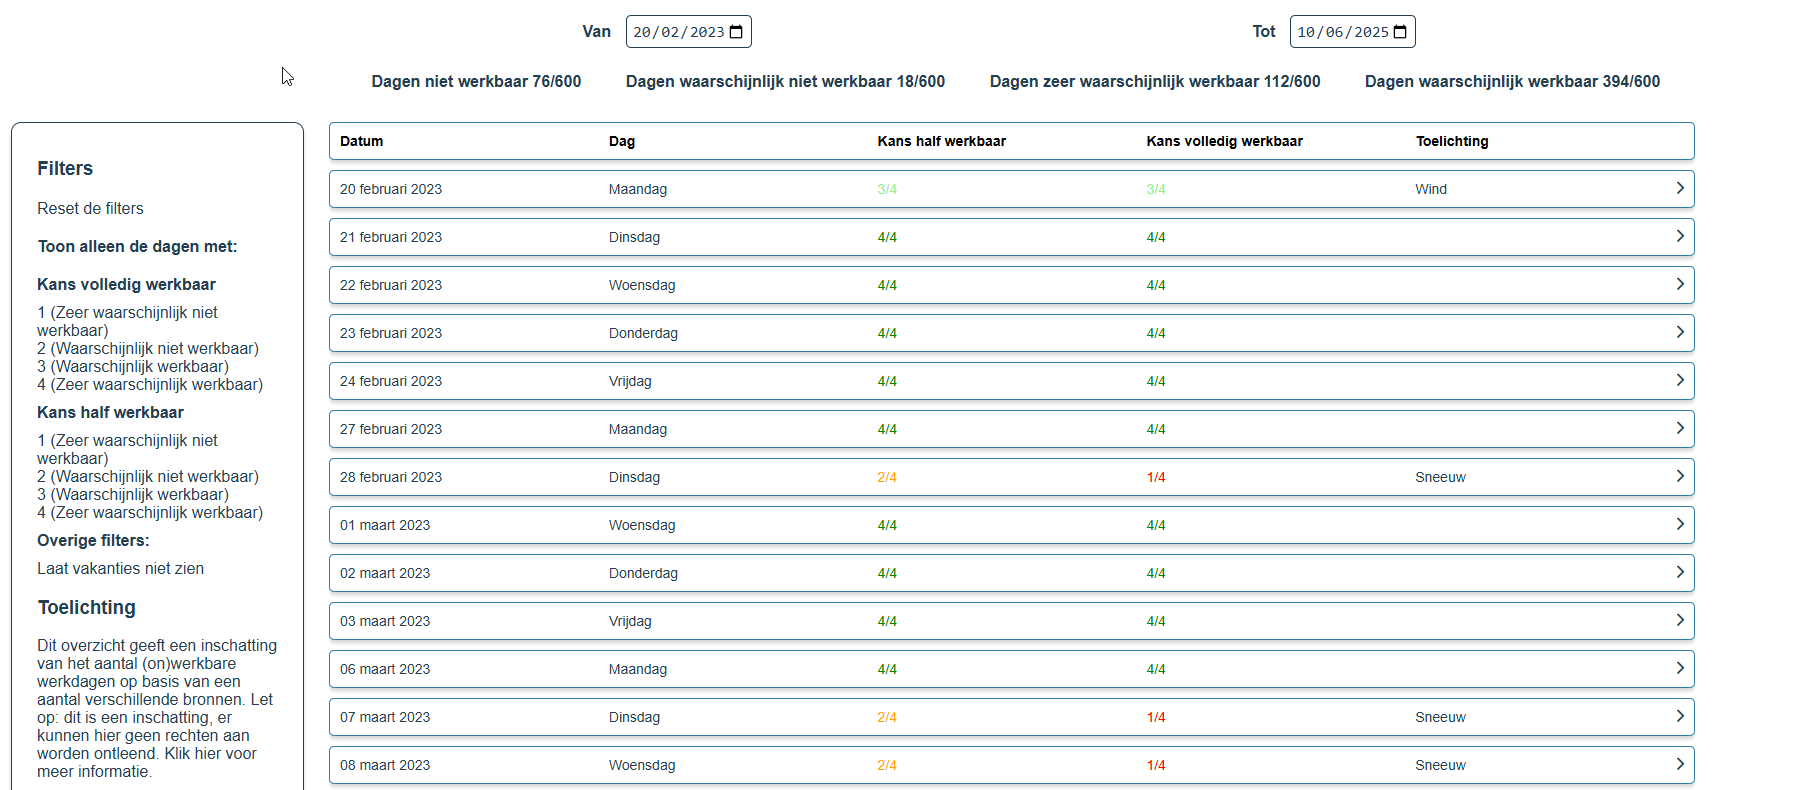Click the Kans volledig werkbaar column header
The width and height of the screenshot is (1807, 790).
(x=1224, y=141)
